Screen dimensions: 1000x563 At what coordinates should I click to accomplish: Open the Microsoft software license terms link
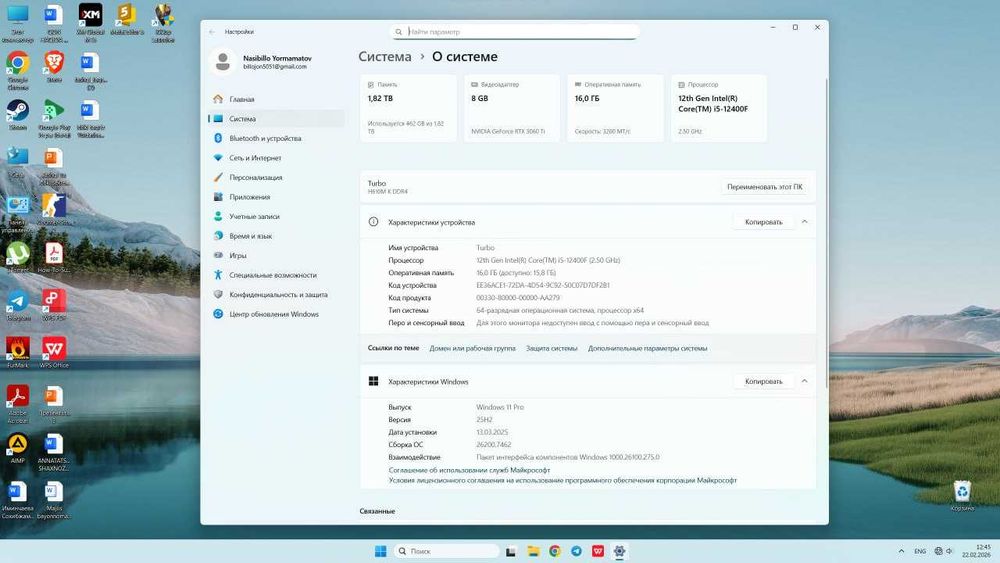point(562,480)
